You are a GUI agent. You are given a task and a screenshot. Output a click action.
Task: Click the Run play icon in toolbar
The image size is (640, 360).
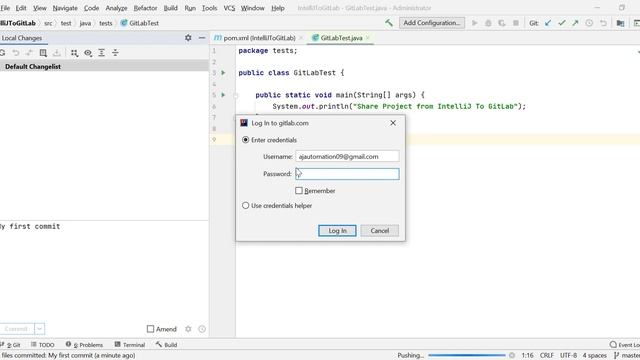[x=474, y=23]
